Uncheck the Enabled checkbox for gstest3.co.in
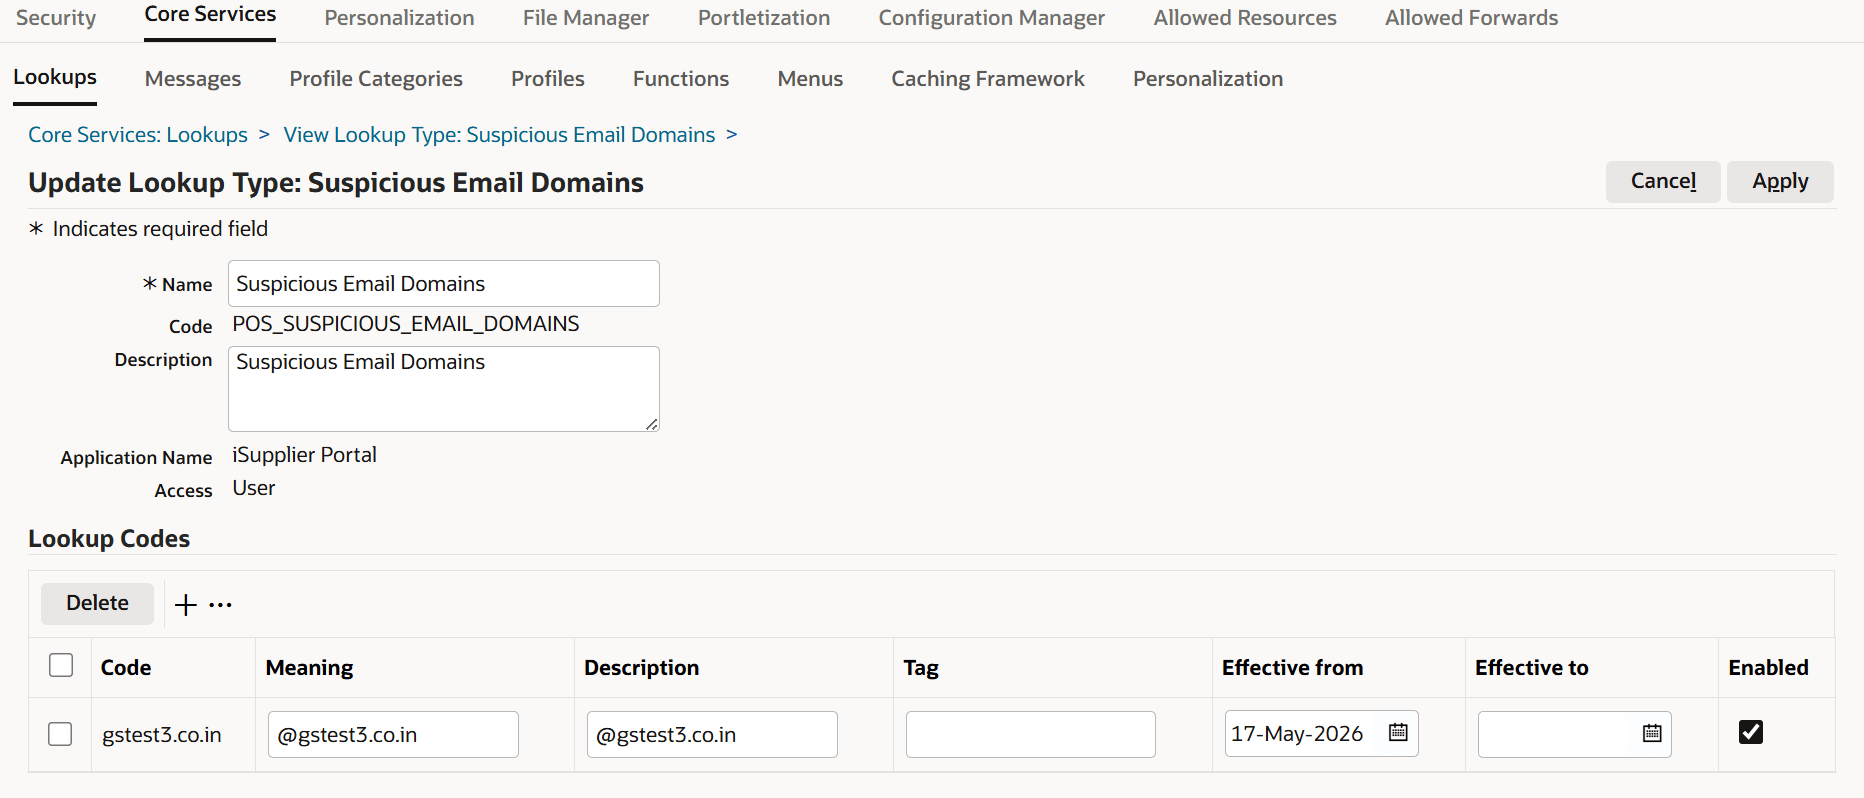 point(1751,732)
